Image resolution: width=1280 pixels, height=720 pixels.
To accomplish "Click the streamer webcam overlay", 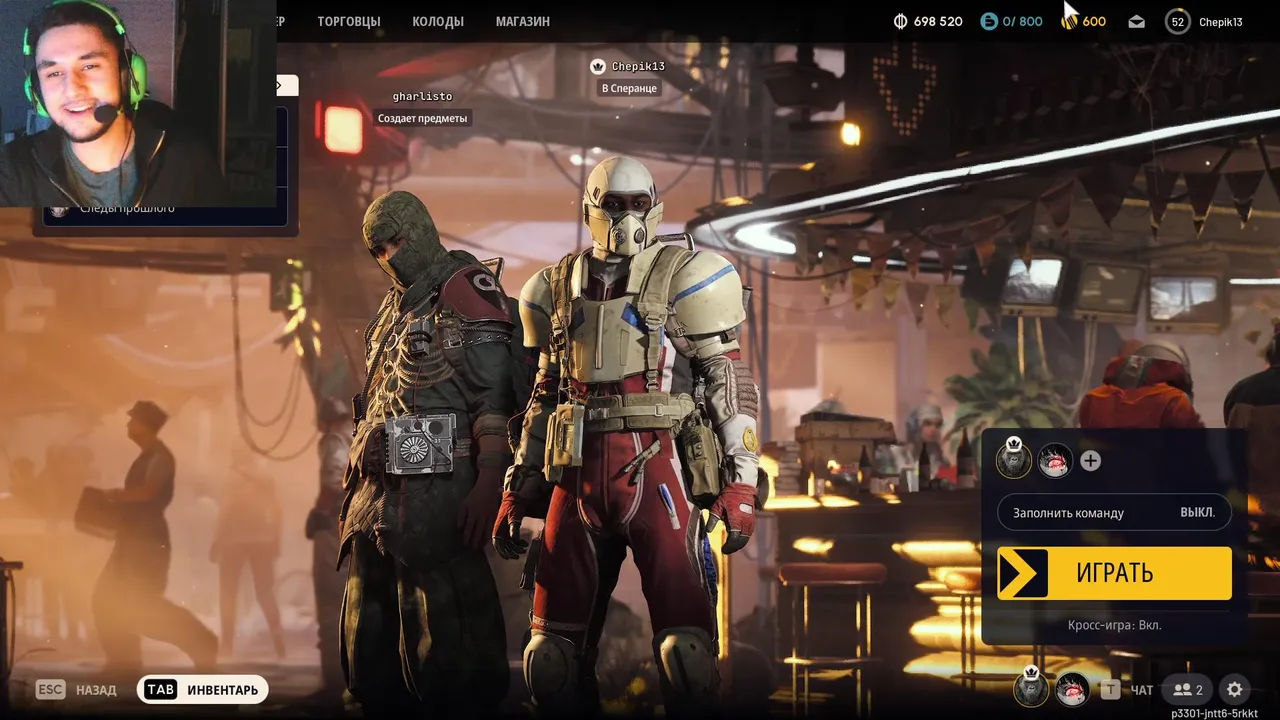I will 138,103.
